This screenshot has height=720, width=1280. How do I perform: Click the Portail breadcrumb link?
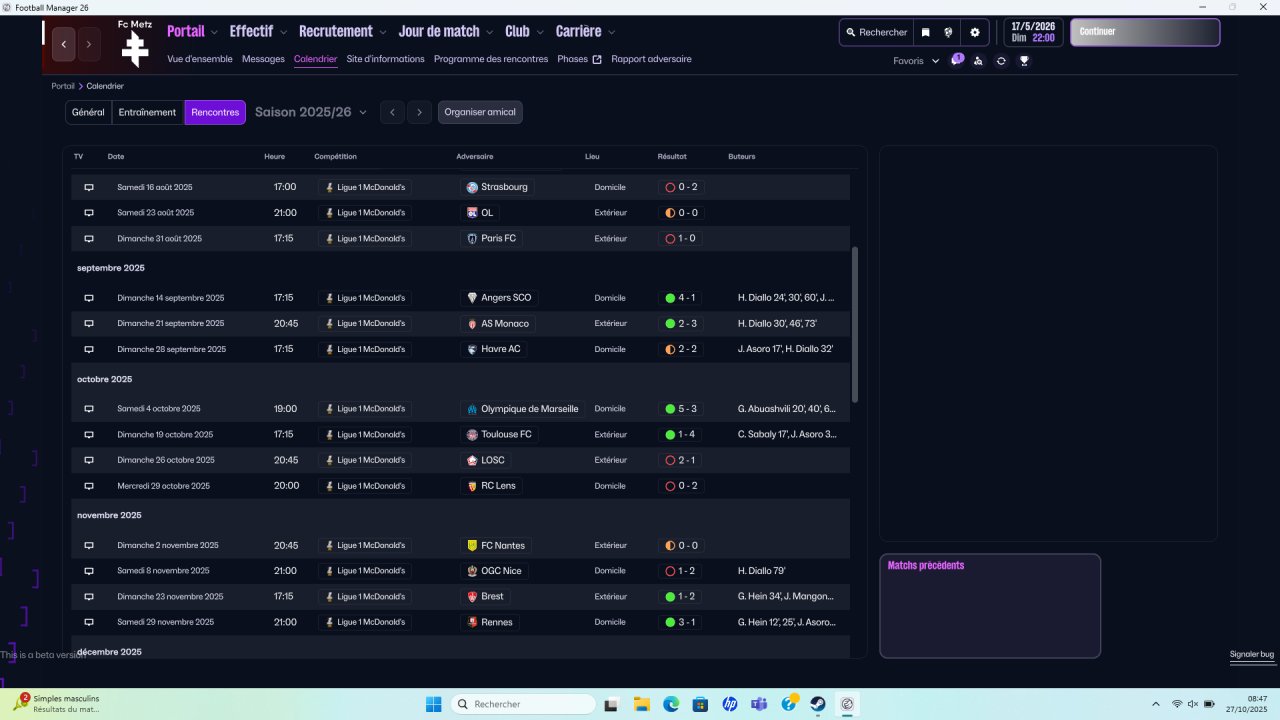pyautogui.click(x=63, y=86)
